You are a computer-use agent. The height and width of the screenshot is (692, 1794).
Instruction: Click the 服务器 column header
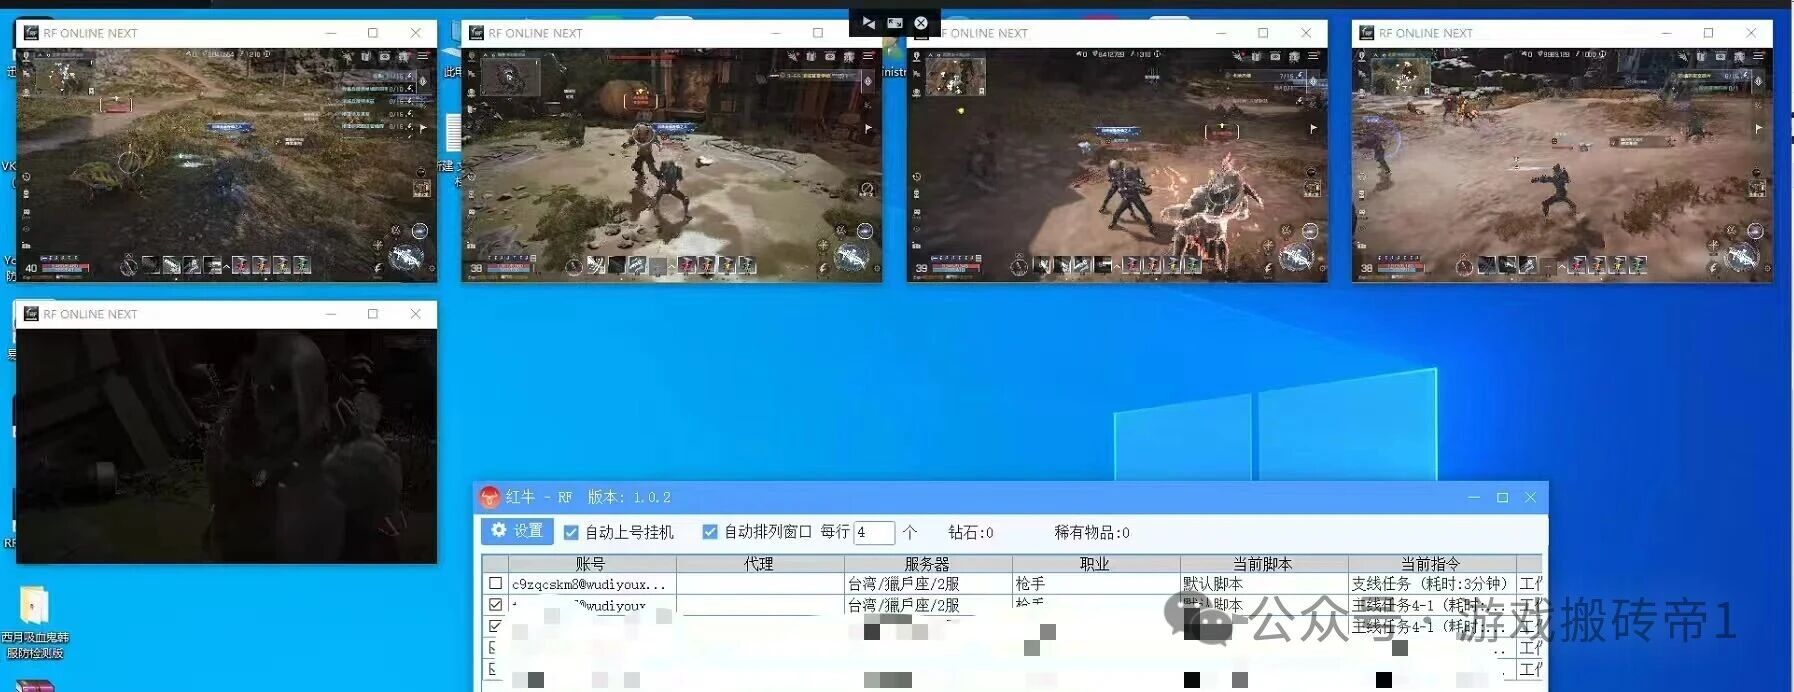pos(927,564)
